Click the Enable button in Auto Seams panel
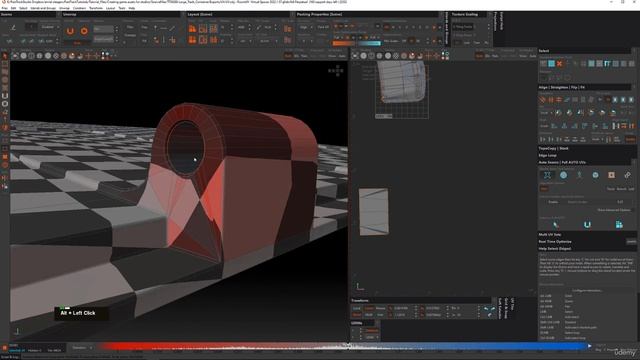 (x=553, y=202)
